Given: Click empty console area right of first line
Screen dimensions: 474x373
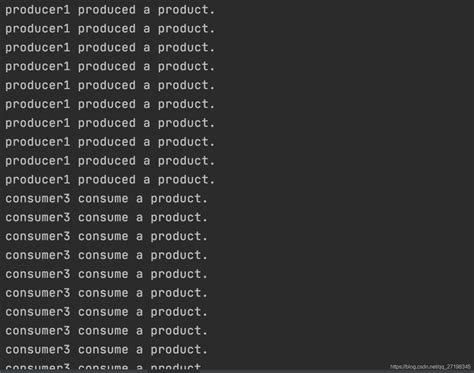Looking at the screenshot, I should coord(343,10).
